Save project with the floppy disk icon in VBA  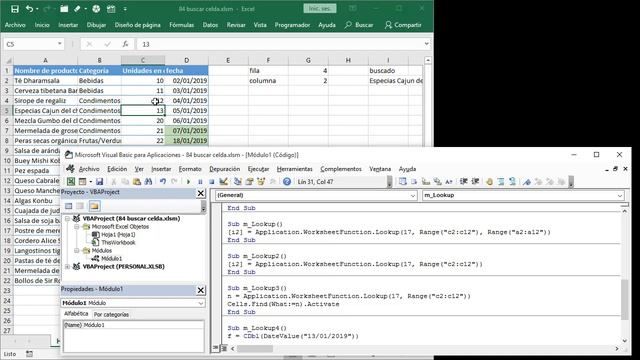(x=99, y=182)
